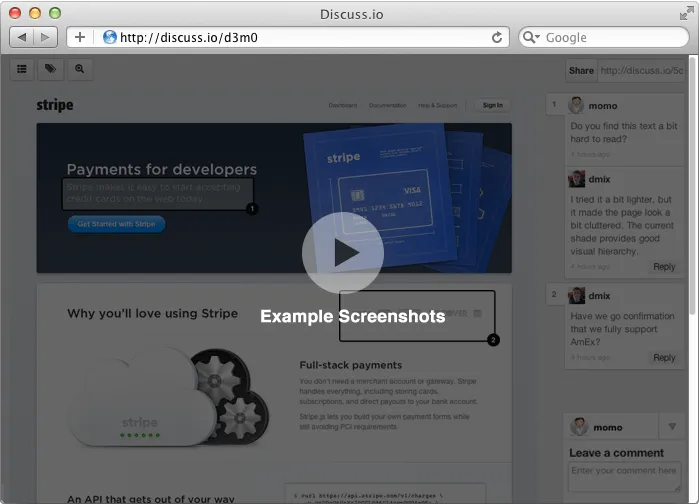Open the Documentation nav link

(388, 105)
